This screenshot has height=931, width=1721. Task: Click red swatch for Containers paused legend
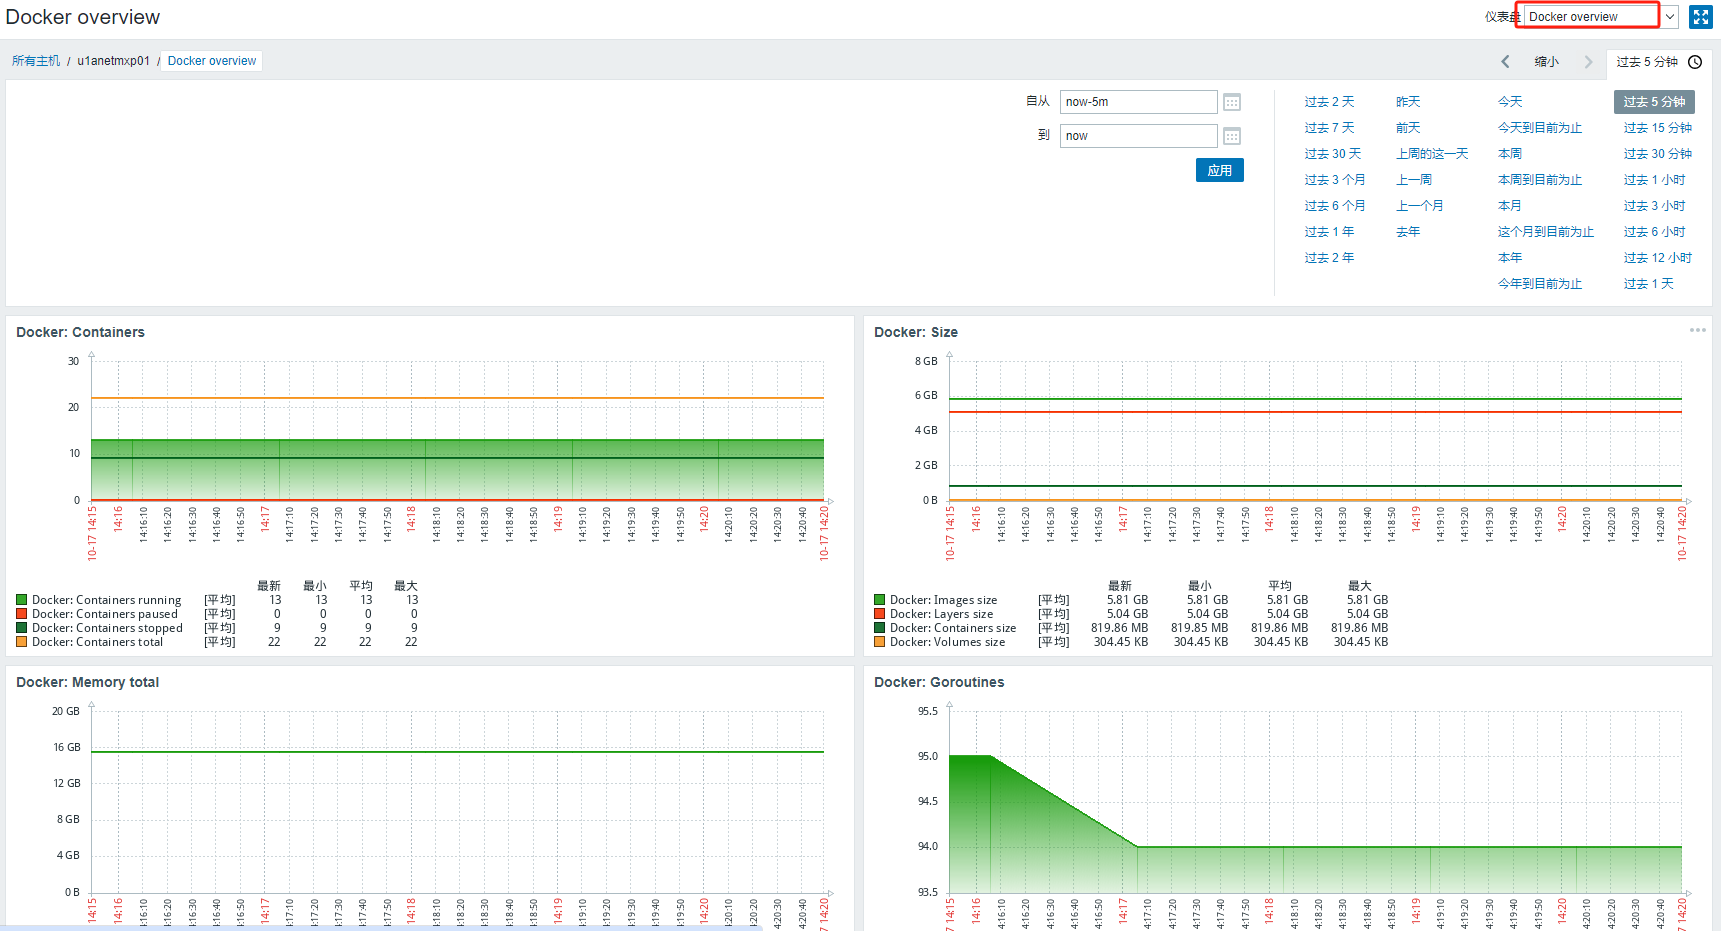click(x=21, y=614)
